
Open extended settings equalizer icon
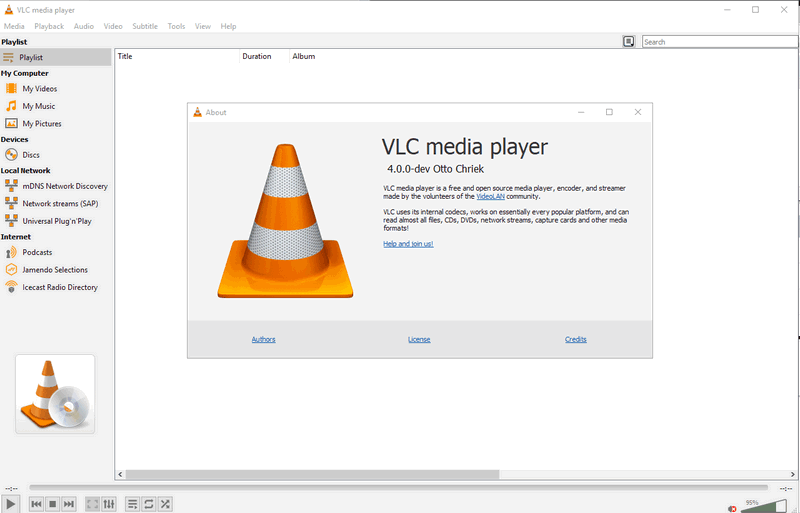109,504
